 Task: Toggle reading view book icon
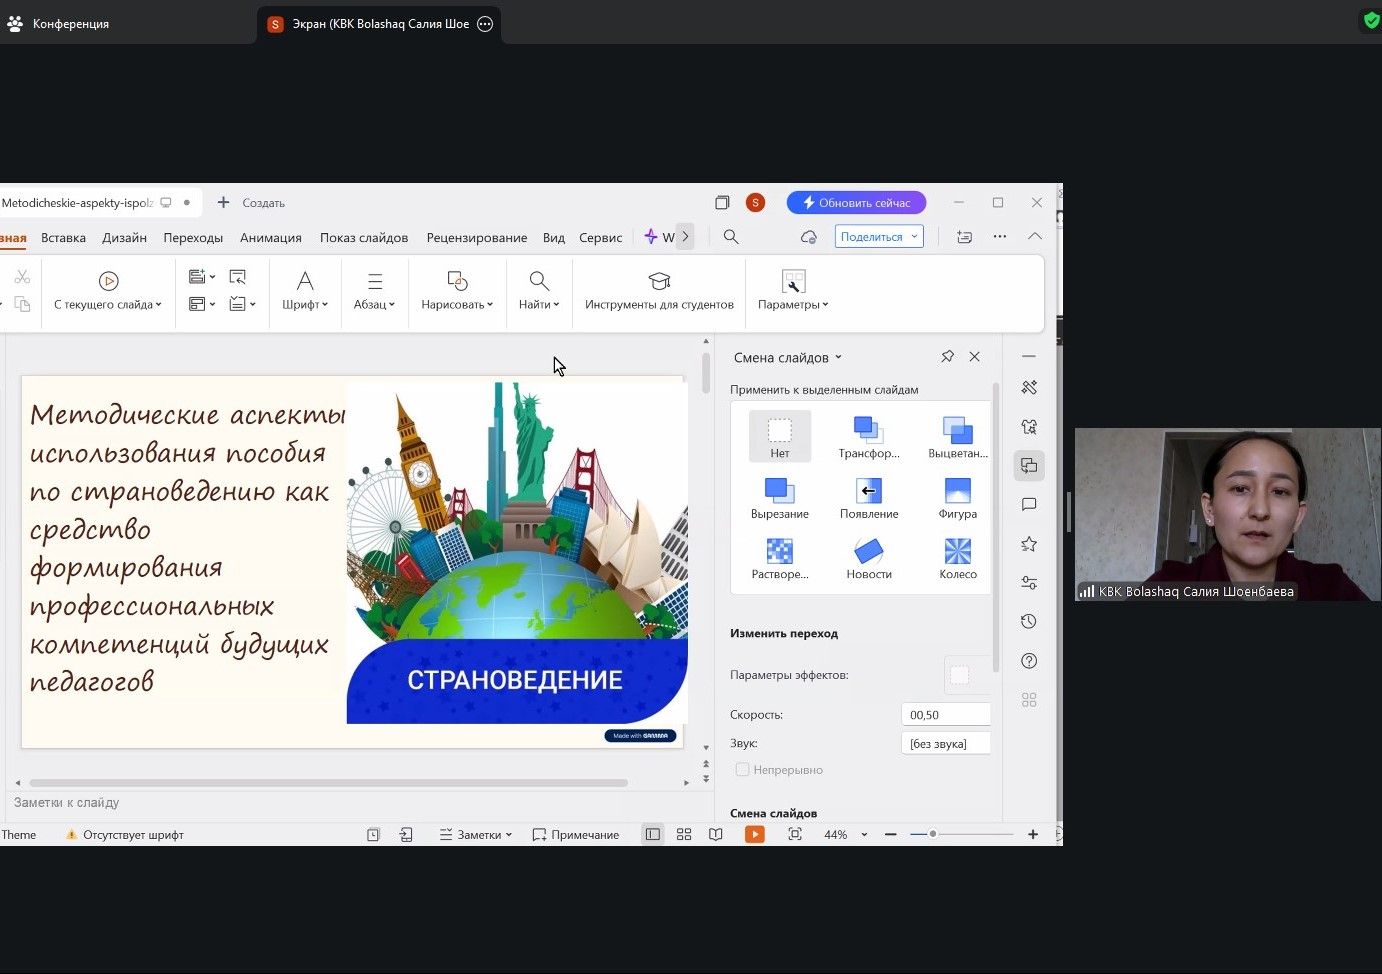click(x=716, y=834)
